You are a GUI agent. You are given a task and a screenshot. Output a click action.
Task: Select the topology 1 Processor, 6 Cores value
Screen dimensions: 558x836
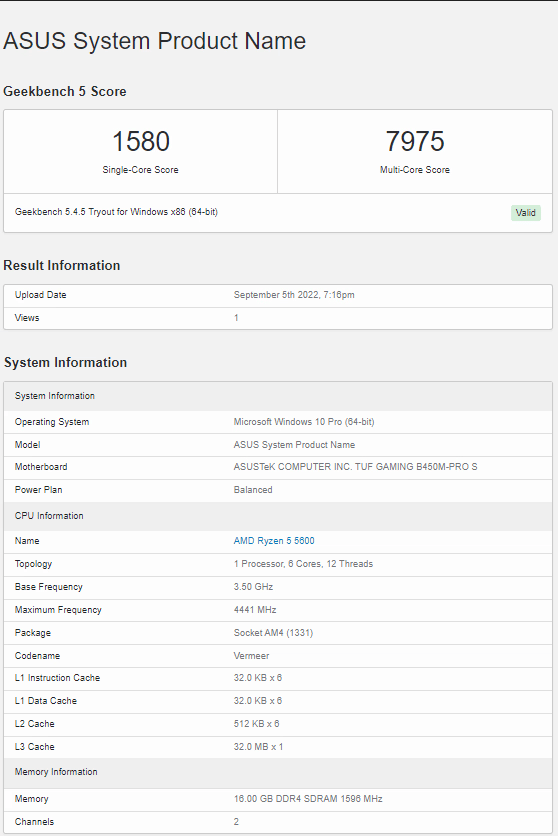pyautogui.click(x=303, y=564)
